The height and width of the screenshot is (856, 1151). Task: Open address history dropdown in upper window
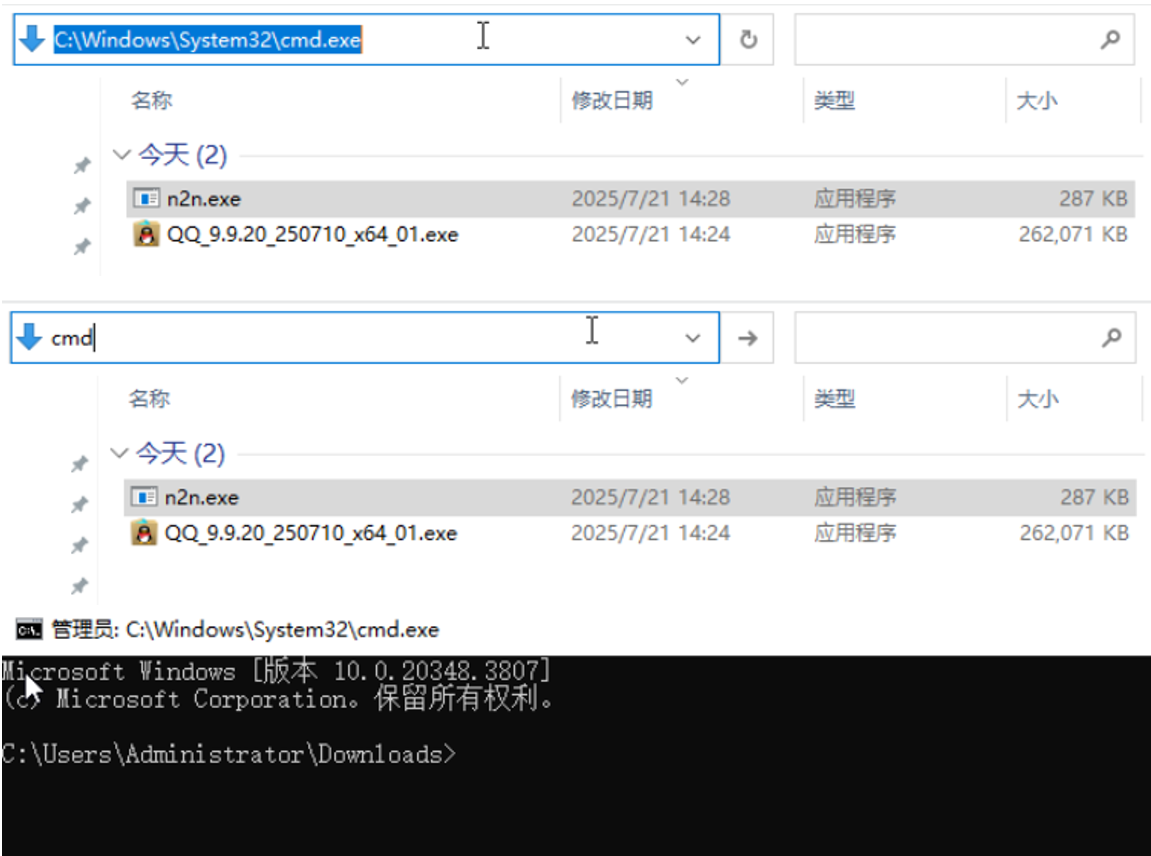pyautogui.click(x=693, y=40)
